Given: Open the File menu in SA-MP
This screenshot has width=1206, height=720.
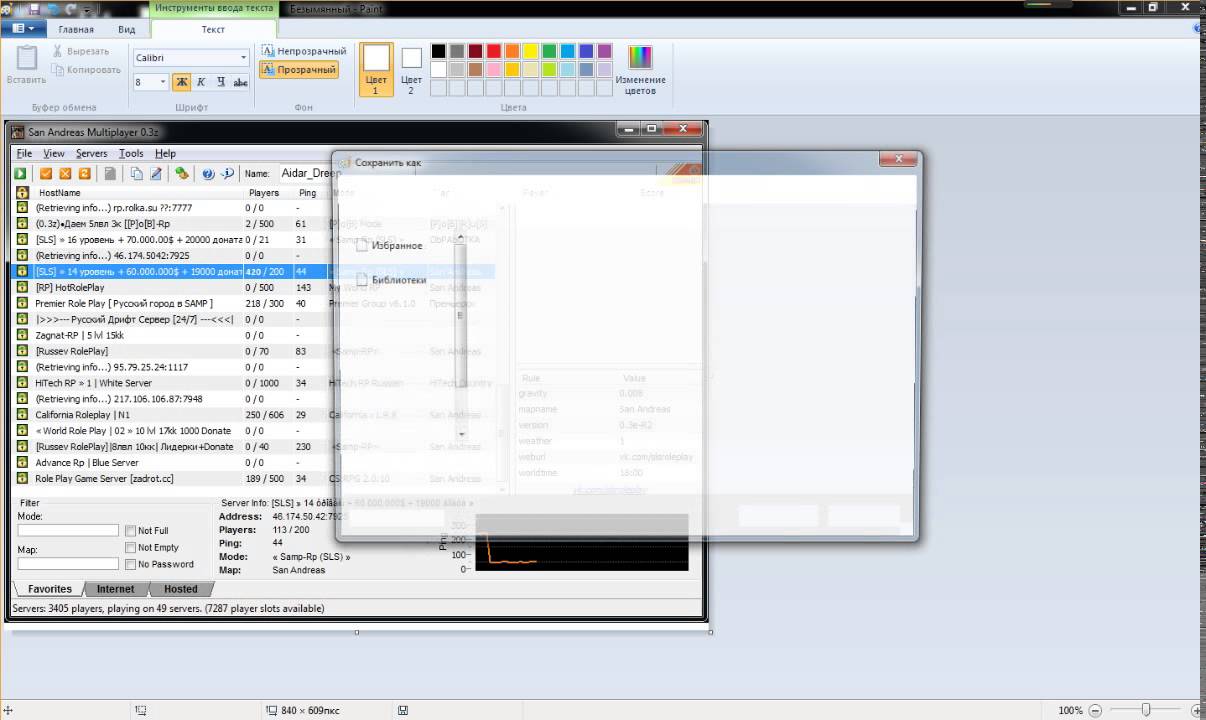Looking at the screenshot, I should click(24, 153).
